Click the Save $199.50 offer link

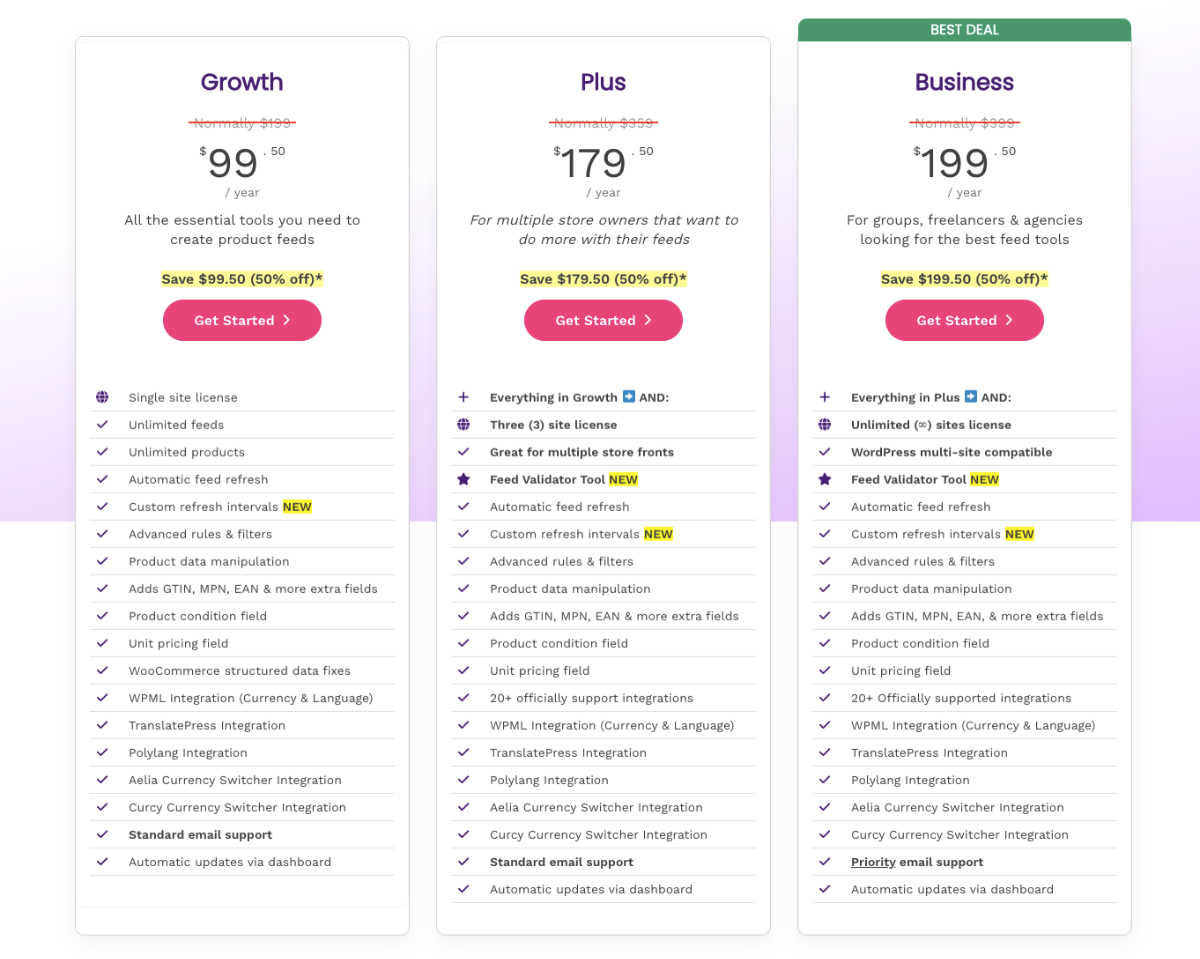pos(963,279)
